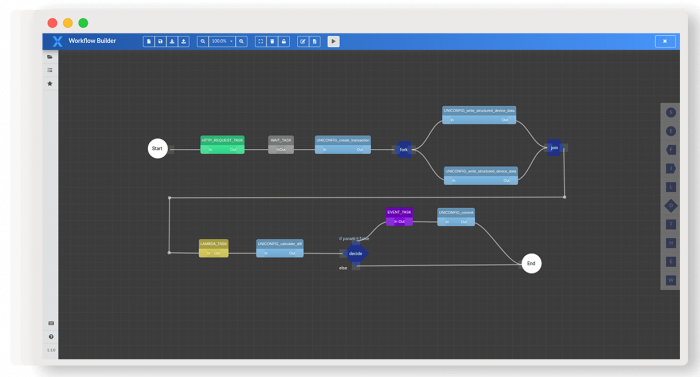The height and width of the screenshot is (377, 700).
Task: Click the download/import arrow icon in the toolbar
Action: [172, 42]
